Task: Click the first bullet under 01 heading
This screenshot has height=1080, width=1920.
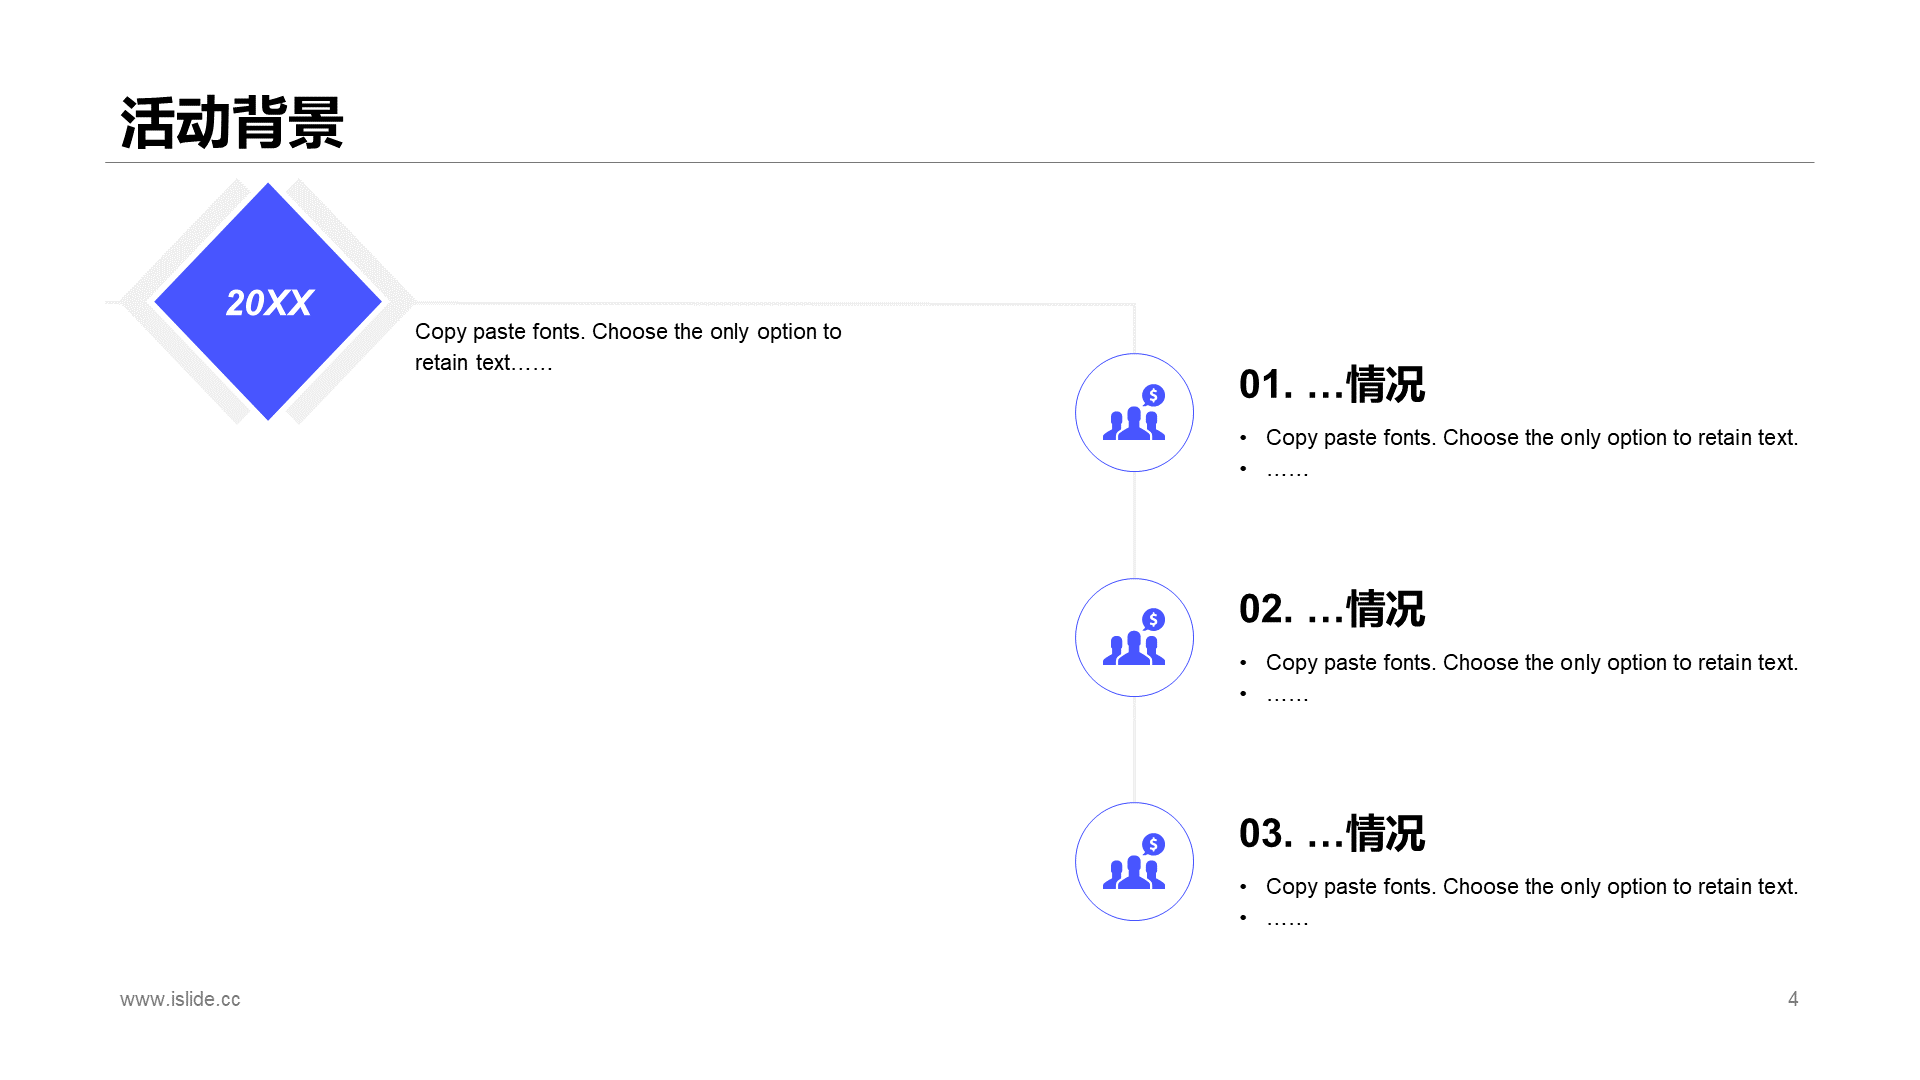Action: point(1531,438)
